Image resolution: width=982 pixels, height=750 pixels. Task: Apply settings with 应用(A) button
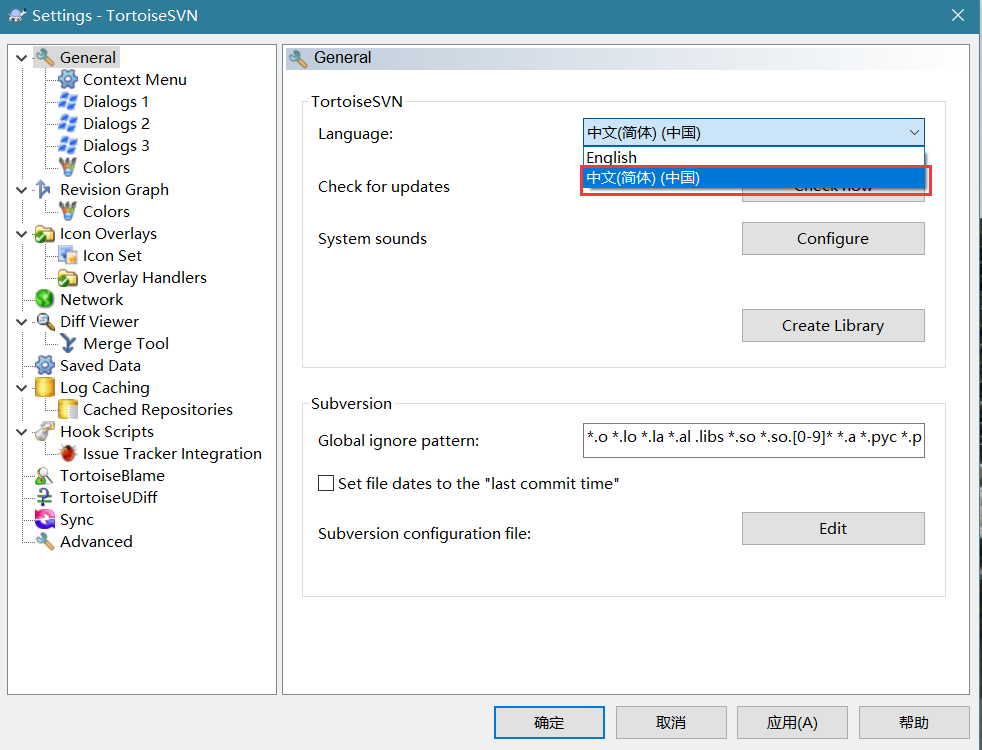792,722
